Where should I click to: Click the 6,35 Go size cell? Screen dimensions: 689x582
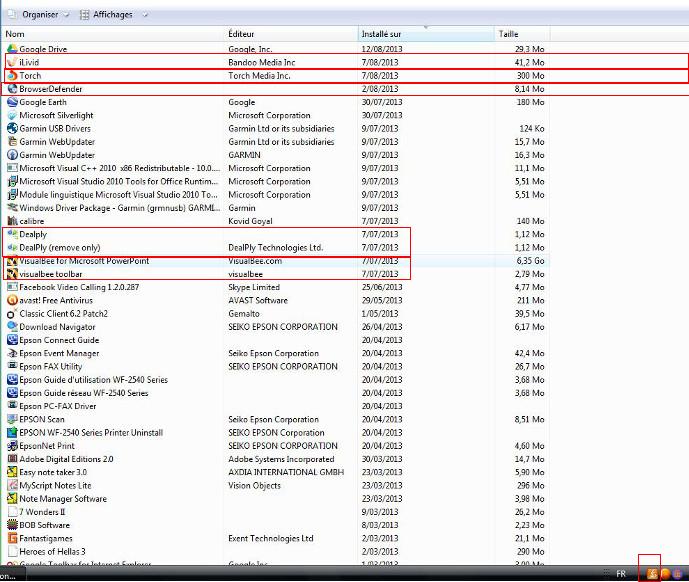pyautogui.click(x=530, y=261)
